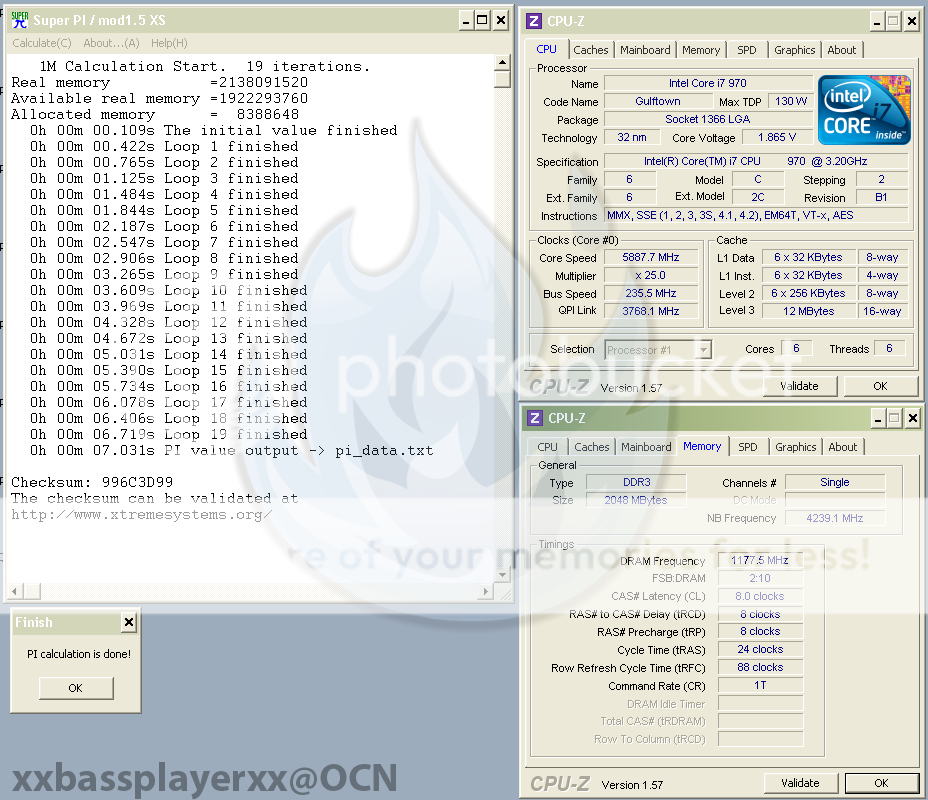Screen dimensions: 928x800
Task: Switch to CPU tab in lower CPU-Z window
Action: pyautogui.click(x=547, y=447)
